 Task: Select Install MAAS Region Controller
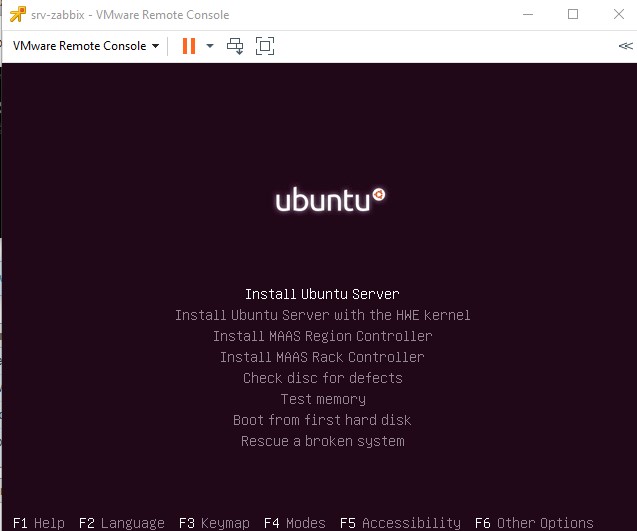pos(323,336)
